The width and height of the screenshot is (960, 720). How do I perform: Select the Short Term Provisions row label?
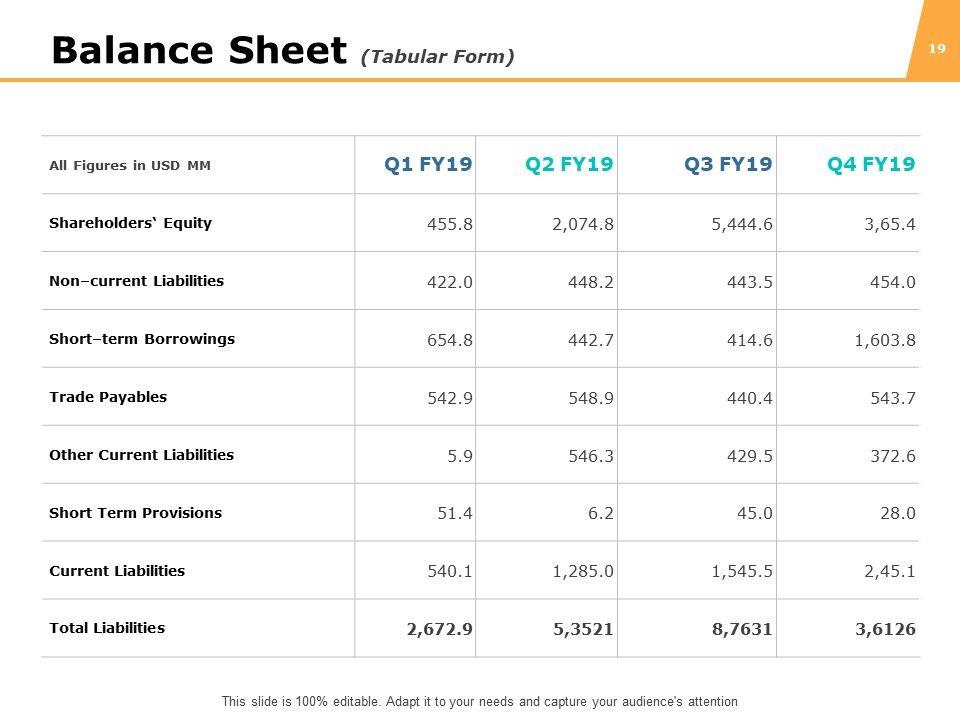click(x=135, y=513)
